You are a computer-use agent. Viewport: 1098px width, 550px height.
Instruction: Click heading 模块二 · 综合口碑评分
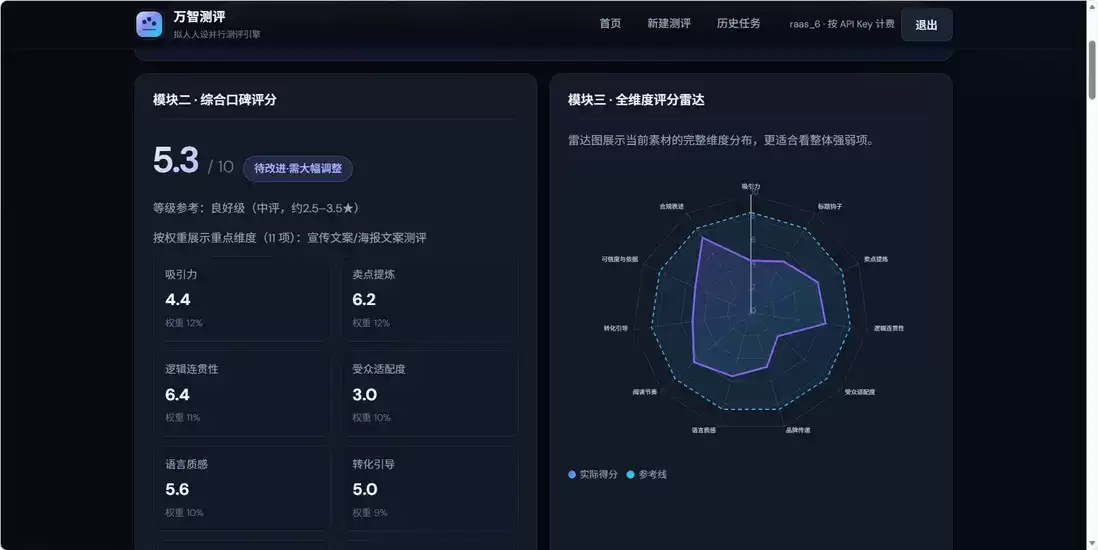(215, 99)
